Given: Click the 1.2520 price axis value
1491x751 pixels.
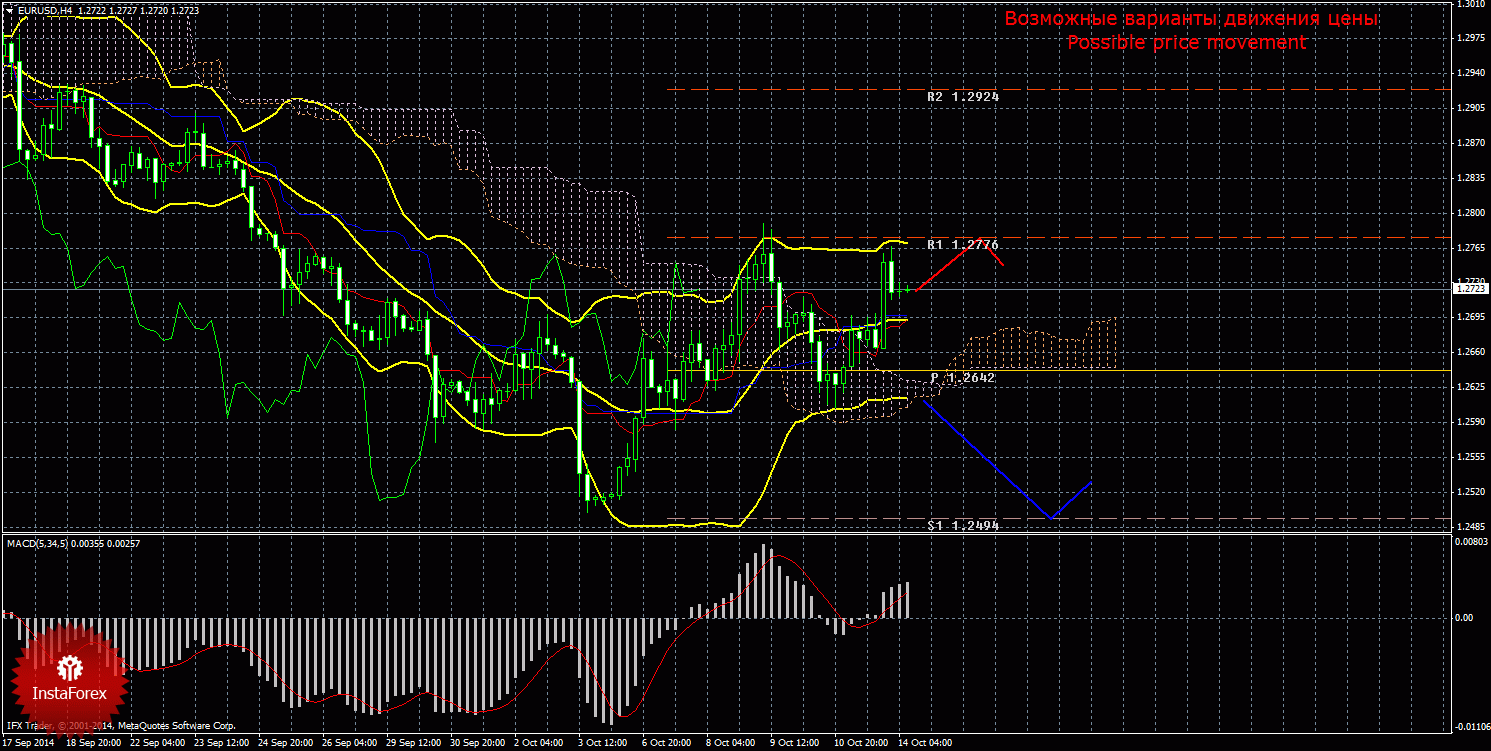Looking at the screenshot, I should (1470, 492).
